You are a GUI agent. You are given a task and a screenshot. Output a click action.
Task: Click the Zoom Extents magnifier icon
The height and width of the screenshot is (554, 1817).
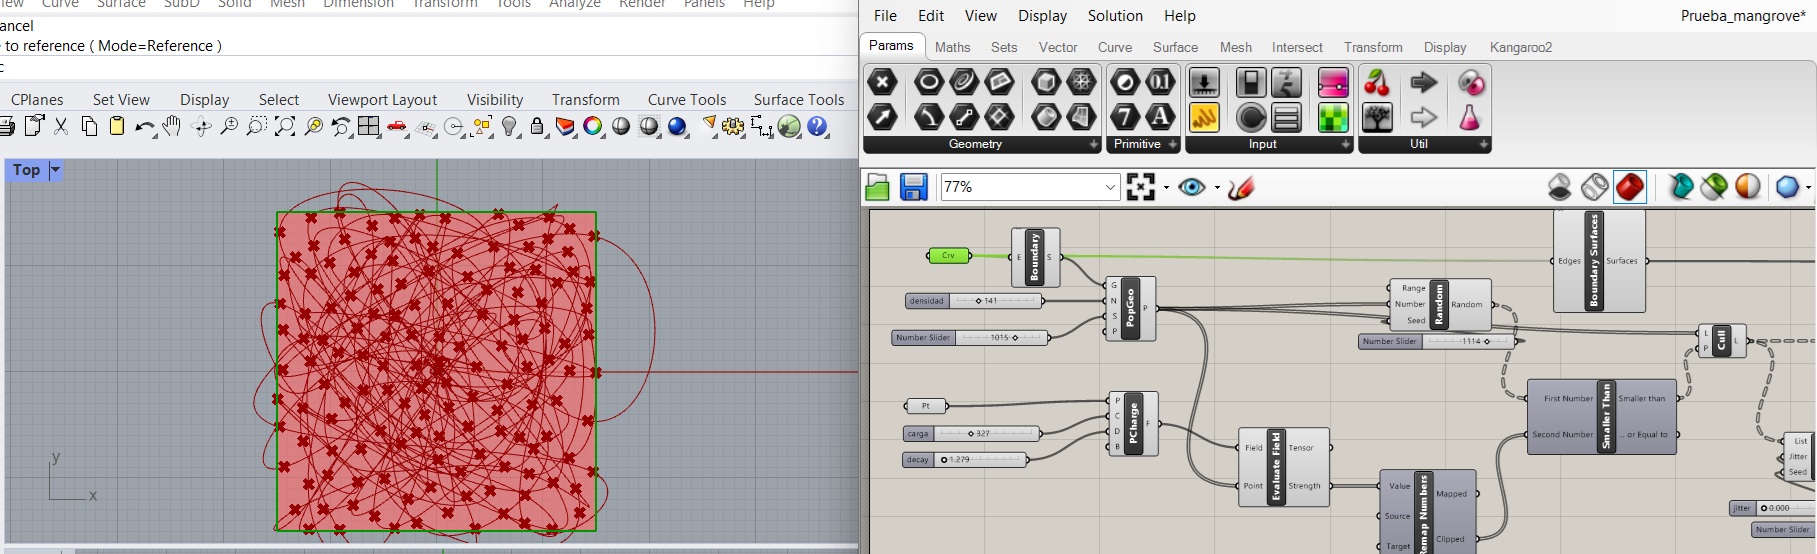click(x=285, y=126)
